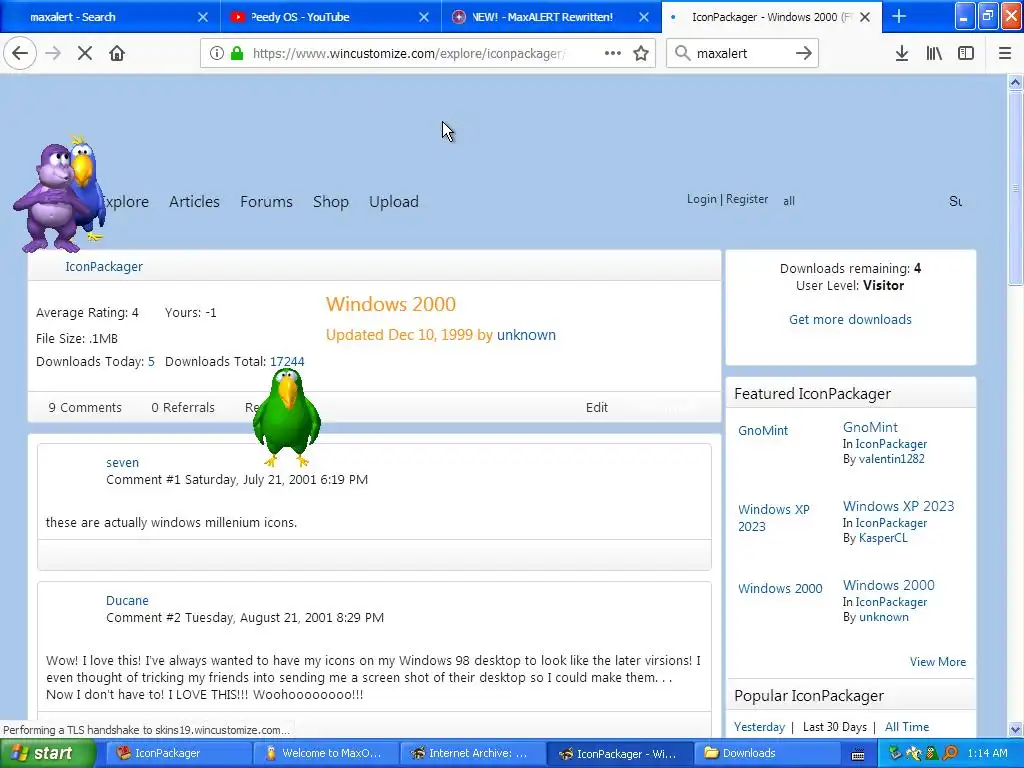Open Downloads folder taskbar window

(x=767, y=753)
